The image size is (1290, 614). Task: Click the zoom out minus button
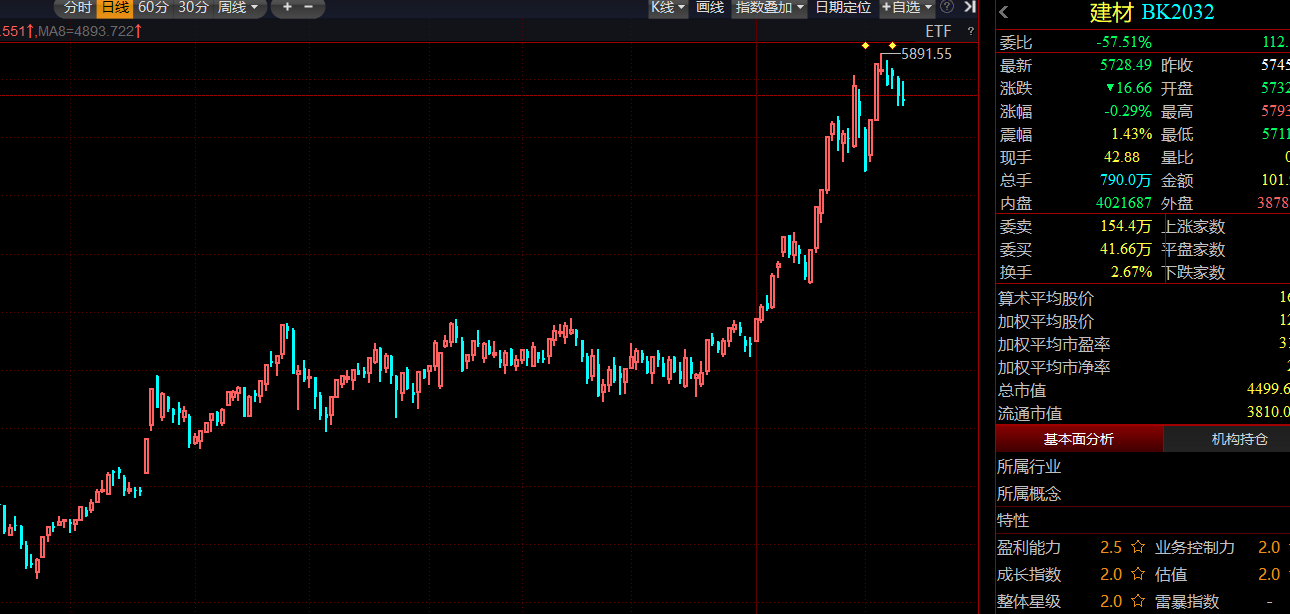[308, 7]
